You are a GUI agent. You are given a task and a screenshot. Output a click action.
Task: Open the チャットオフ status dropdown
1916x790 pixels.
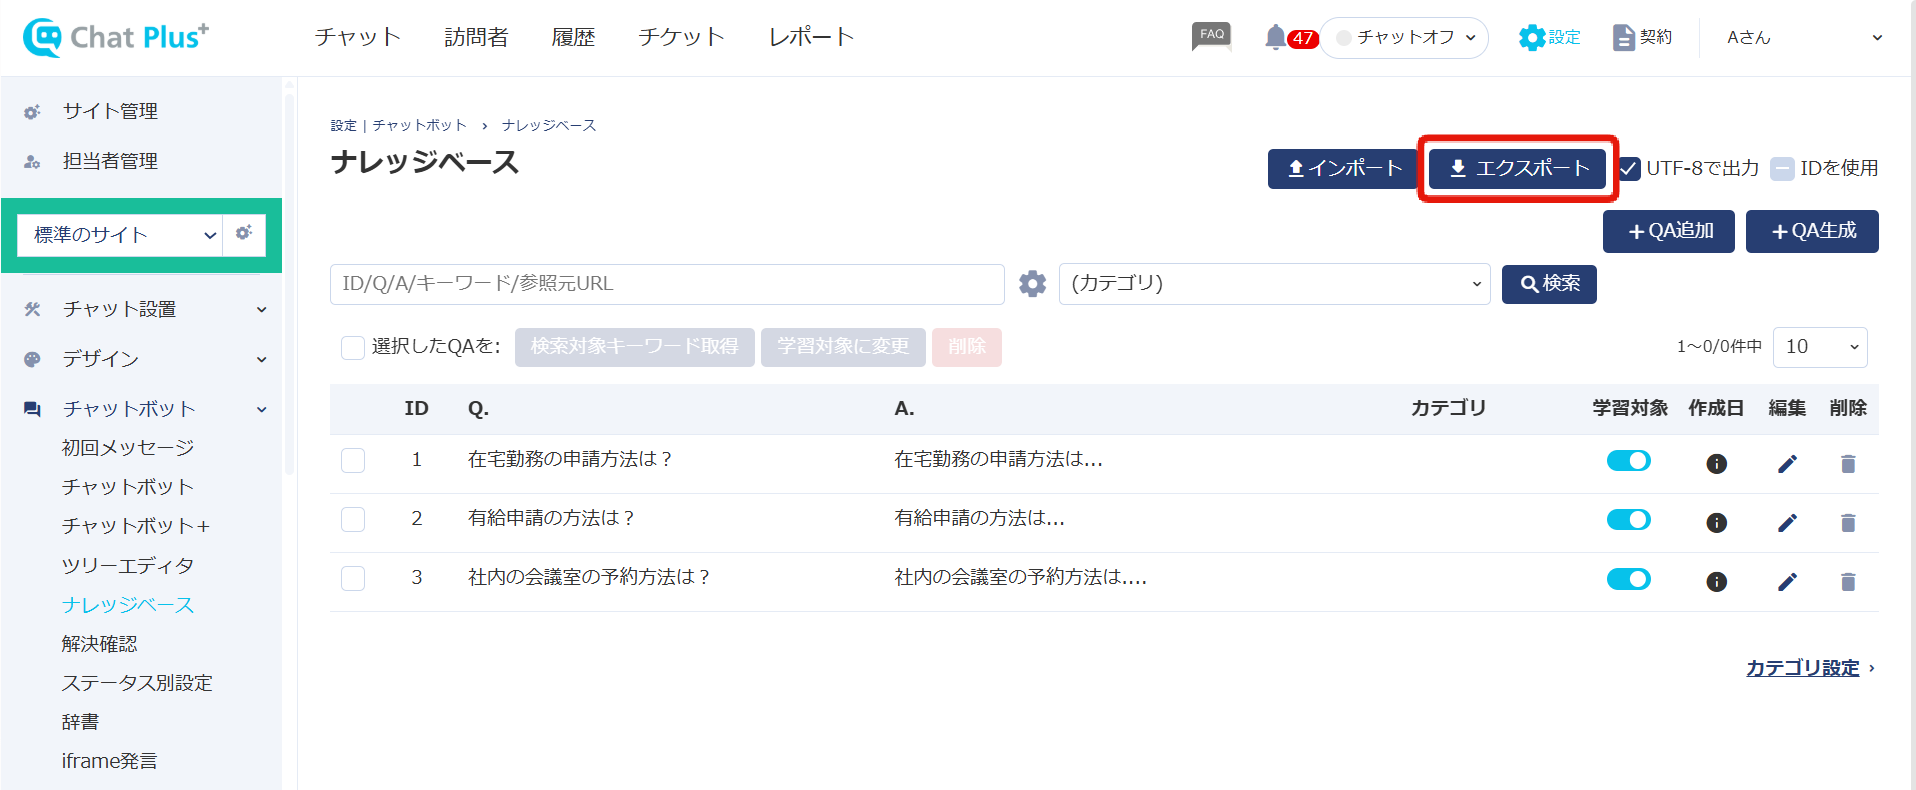click(1404, 38)
